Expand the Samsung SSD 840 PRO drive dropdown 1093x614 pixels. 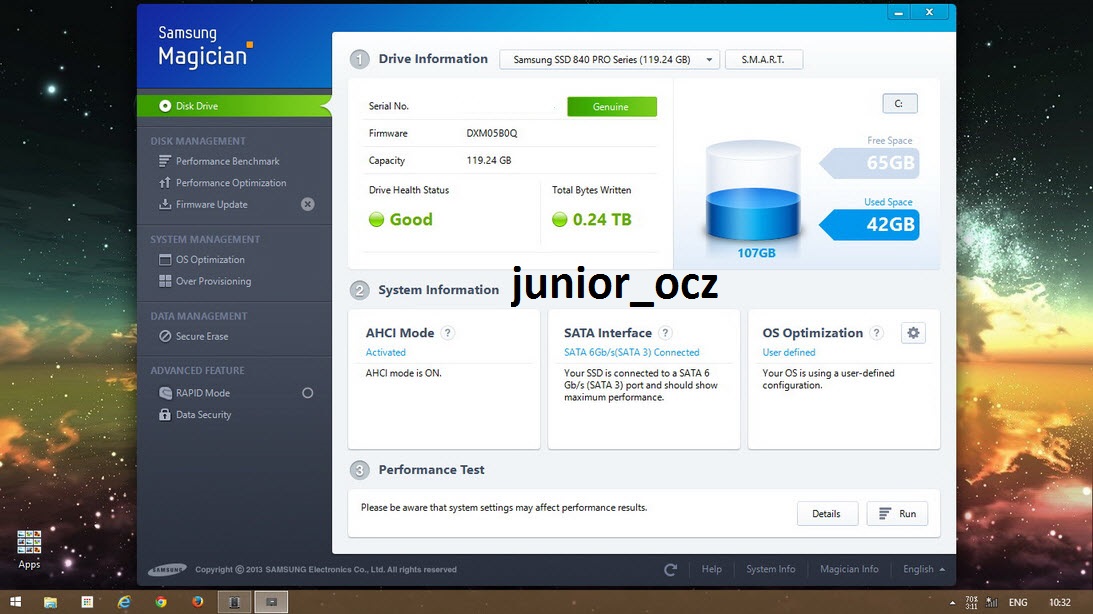pos(609,59)
